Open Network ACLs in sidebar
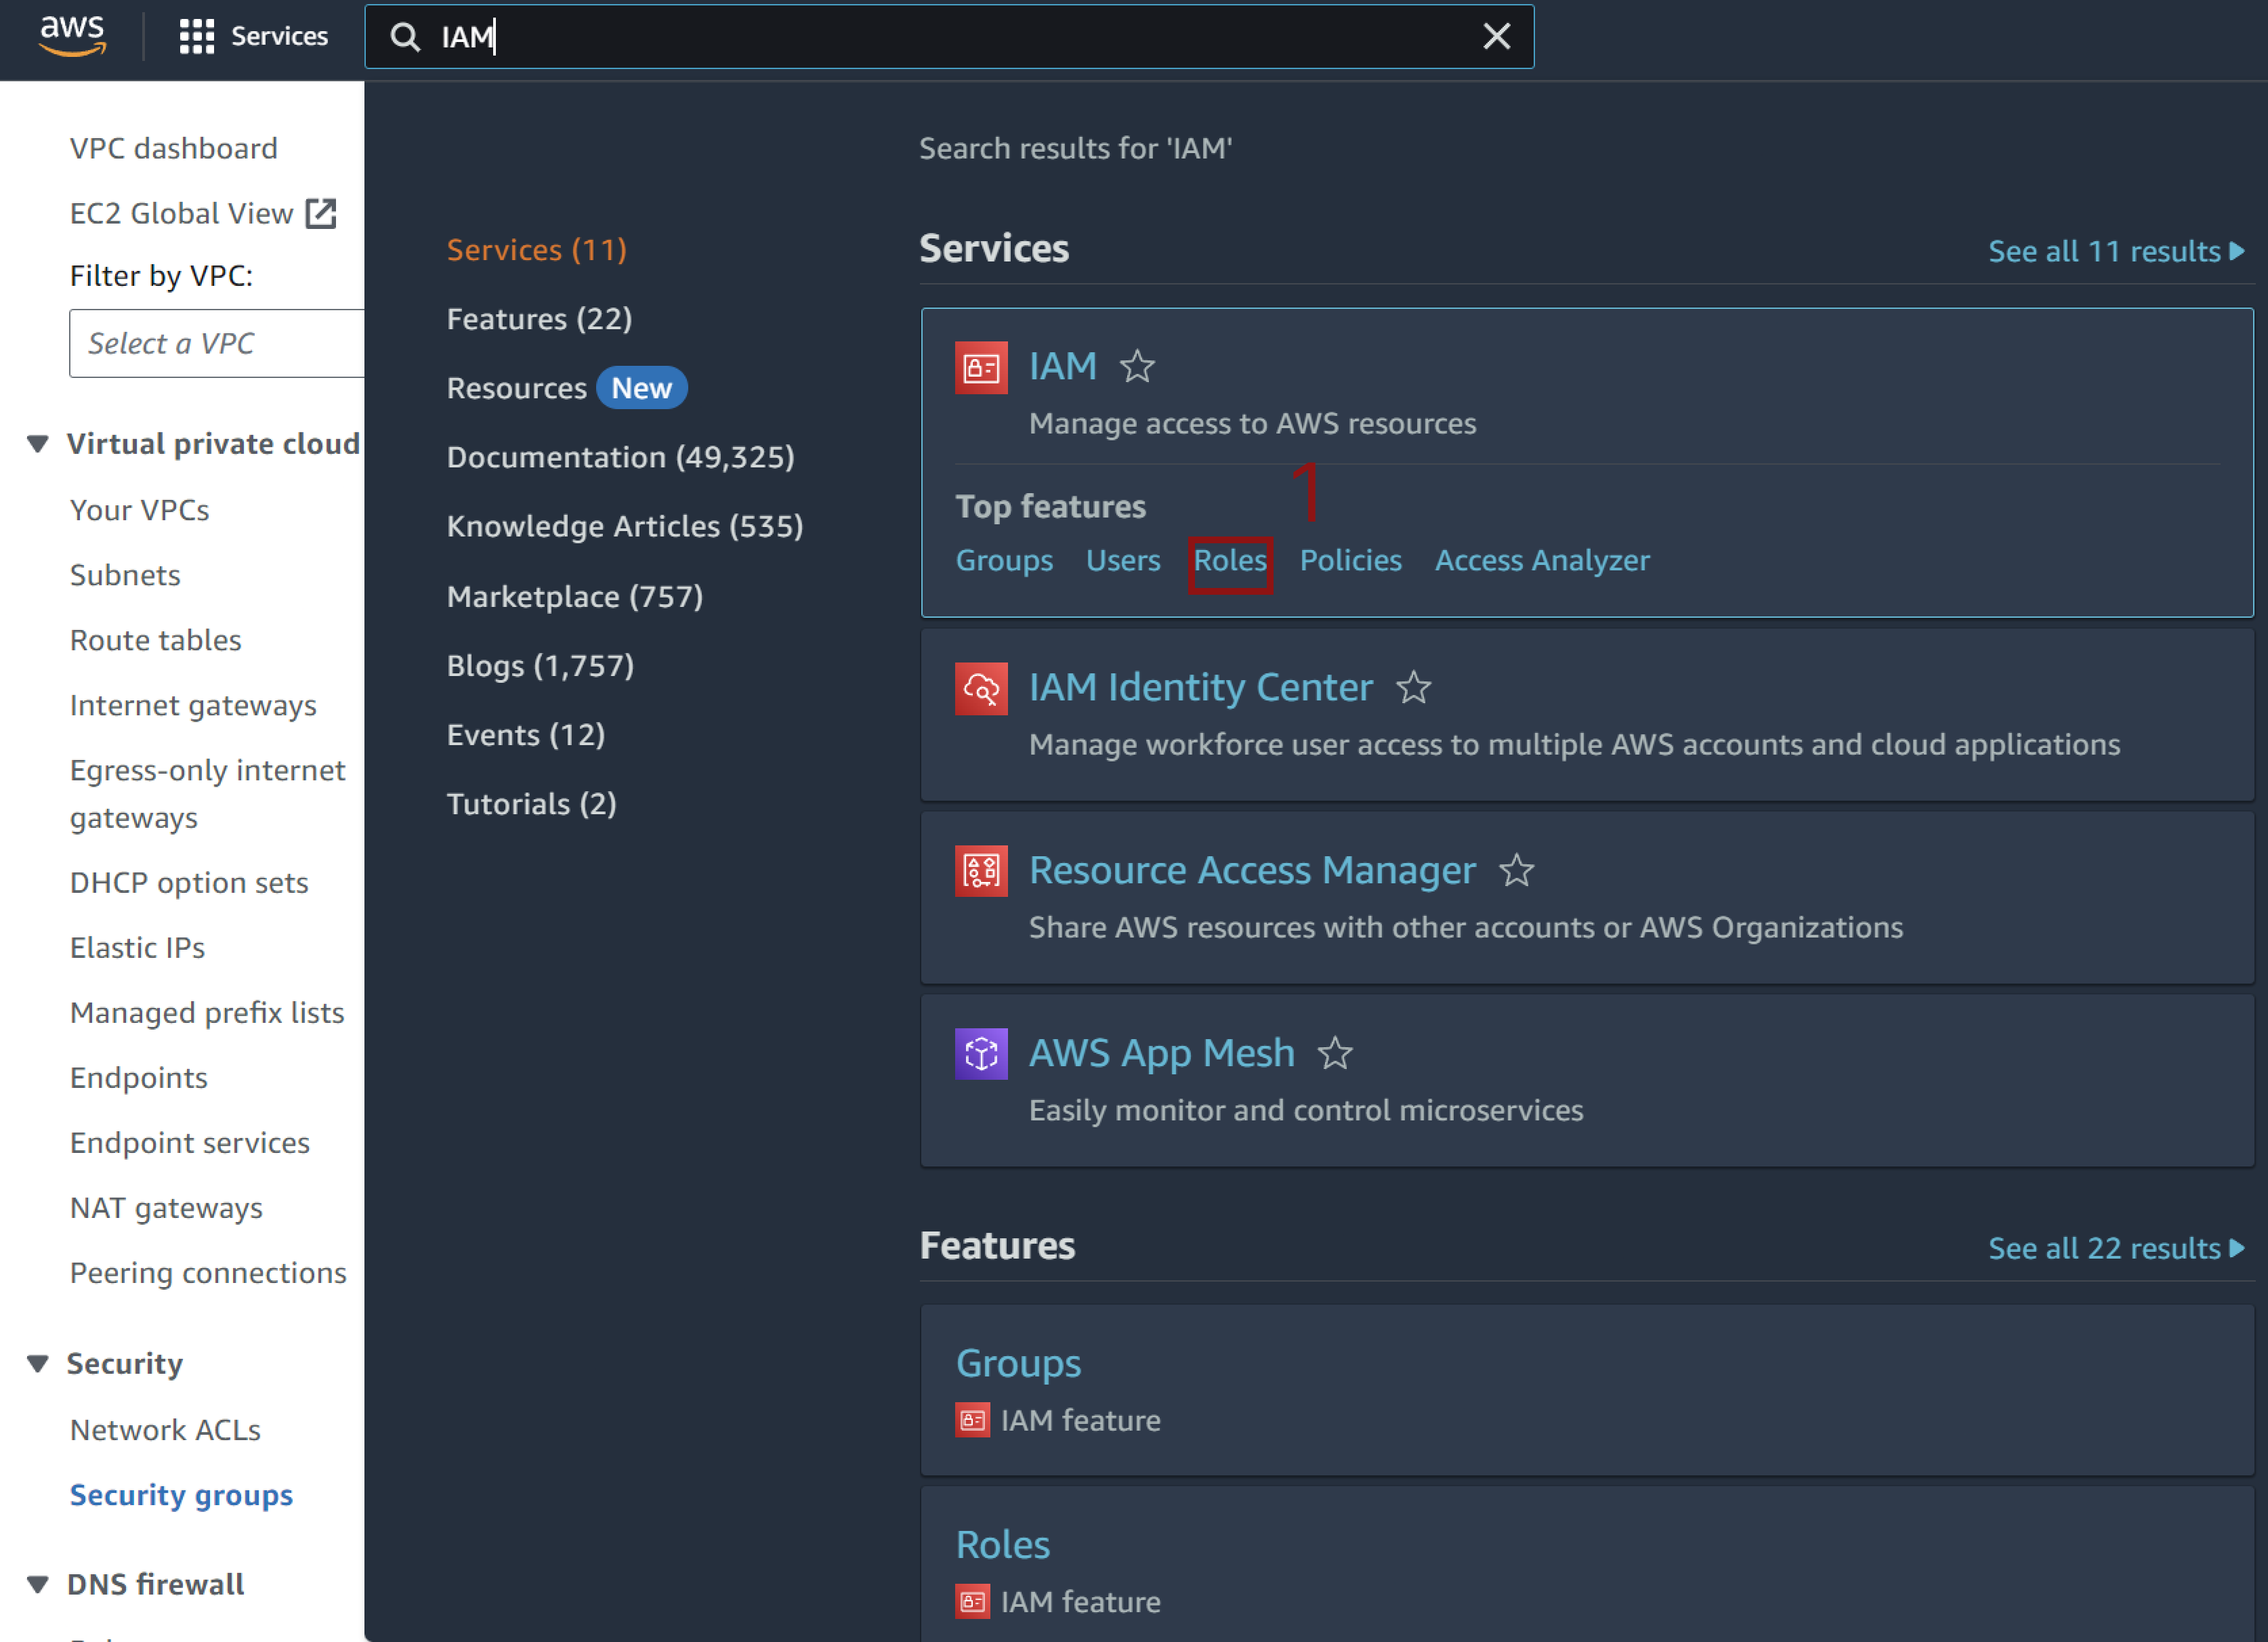This screenshot has height=1642, width=2268. click(x=165, y=1430)
